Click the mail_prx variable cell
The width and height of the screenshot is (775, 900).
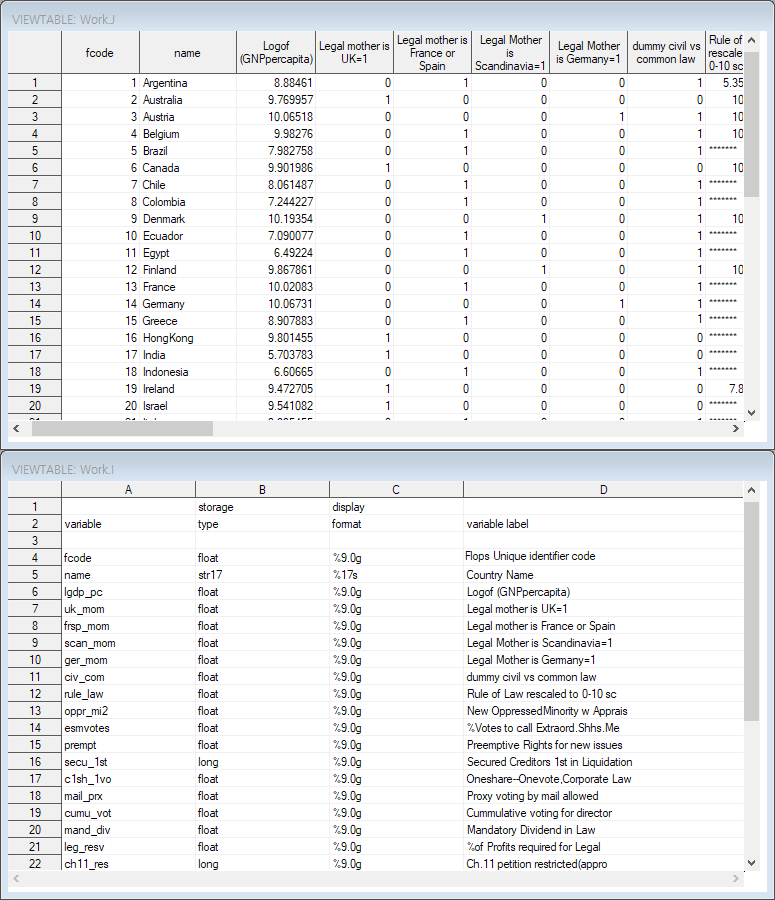click(x=129, y=796)
